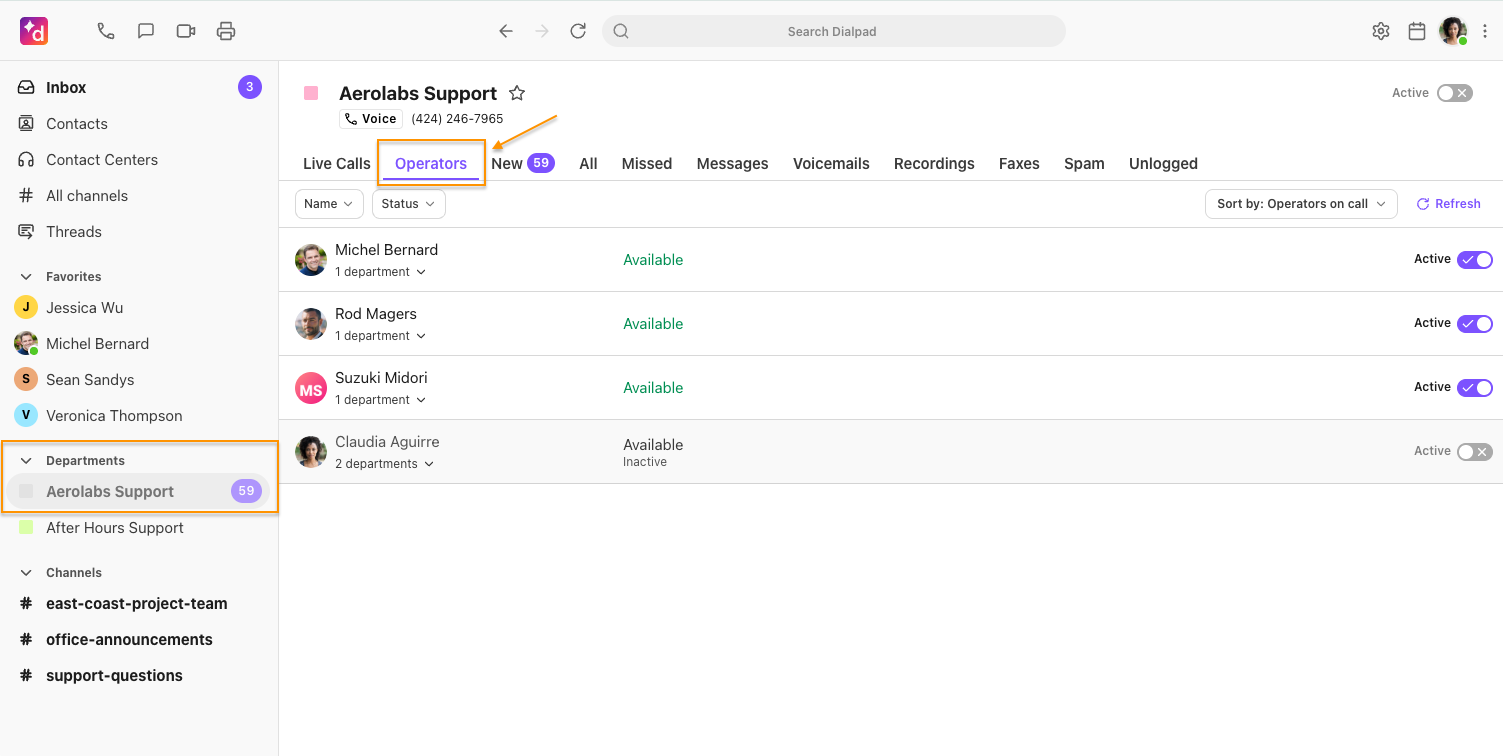This screenshot has width=1503, height=756.
Task: Click Claudia Aguirre's profile photo
Action: (311, 452)
